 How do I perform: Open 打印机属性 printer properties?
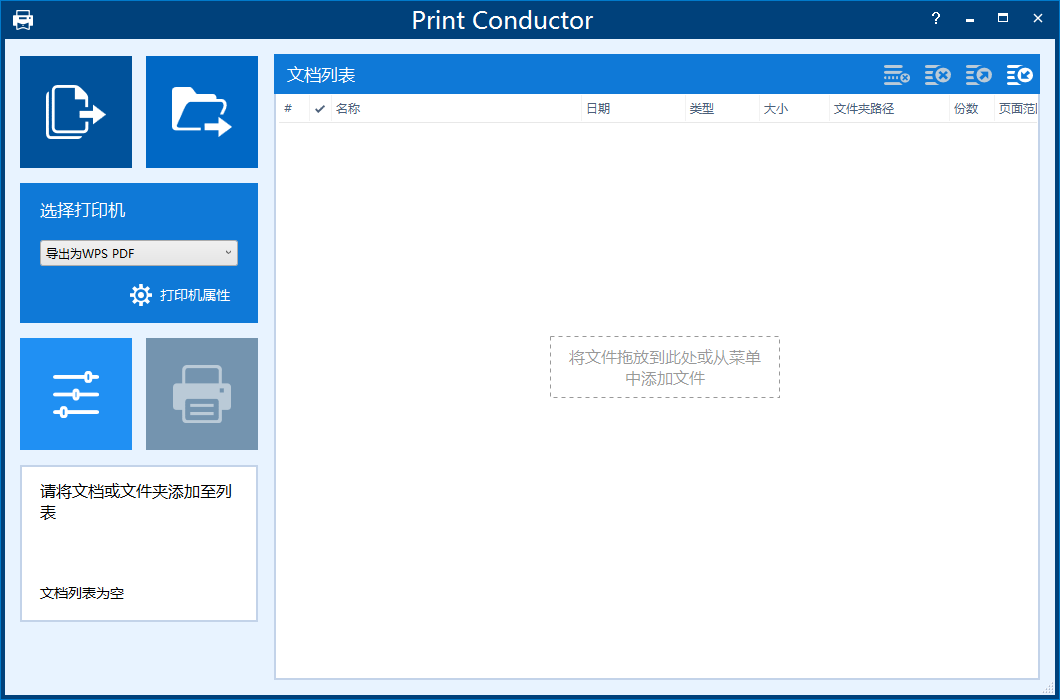195,296
